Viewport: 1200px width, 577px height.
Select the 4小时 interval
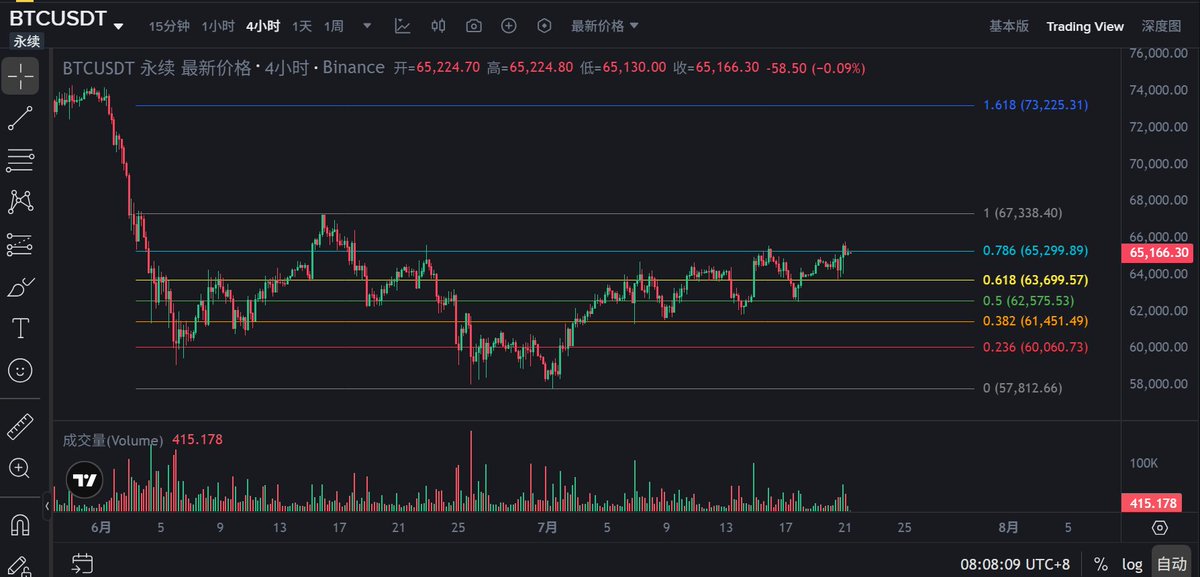point(263,26)
